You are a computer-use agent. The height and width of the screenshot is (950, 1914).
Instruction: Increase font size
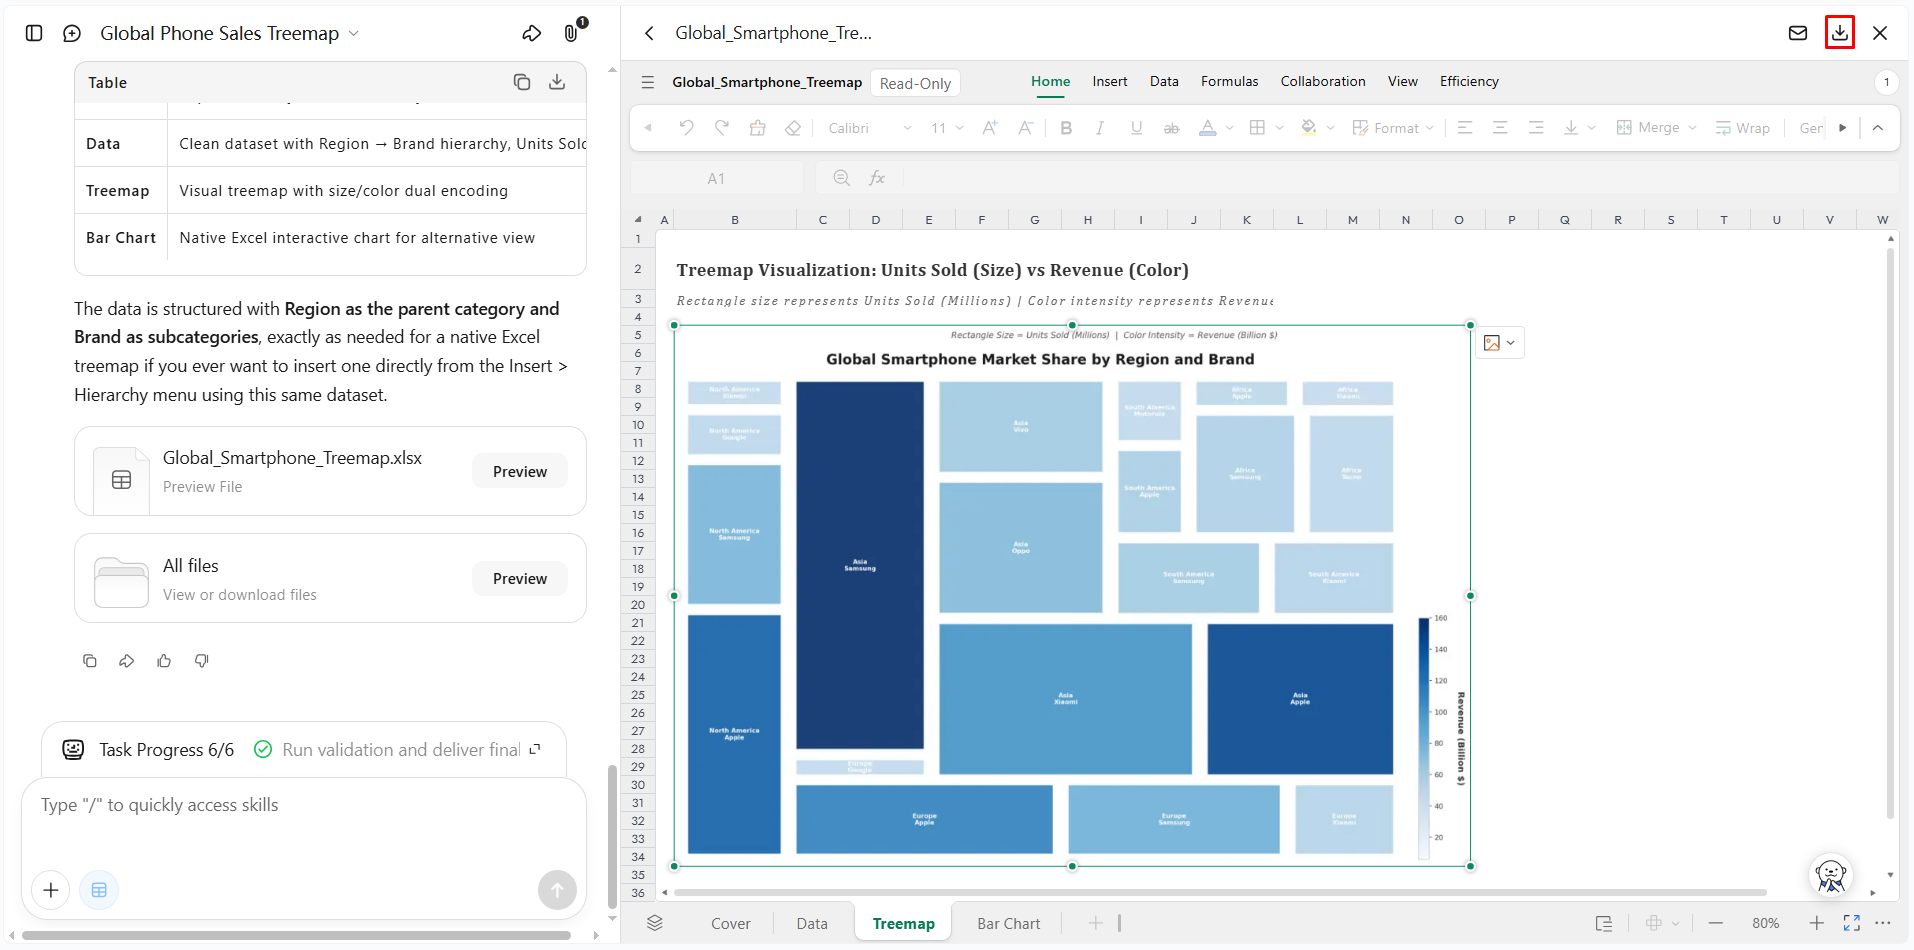pyautogui.click(x=990, y=128)
